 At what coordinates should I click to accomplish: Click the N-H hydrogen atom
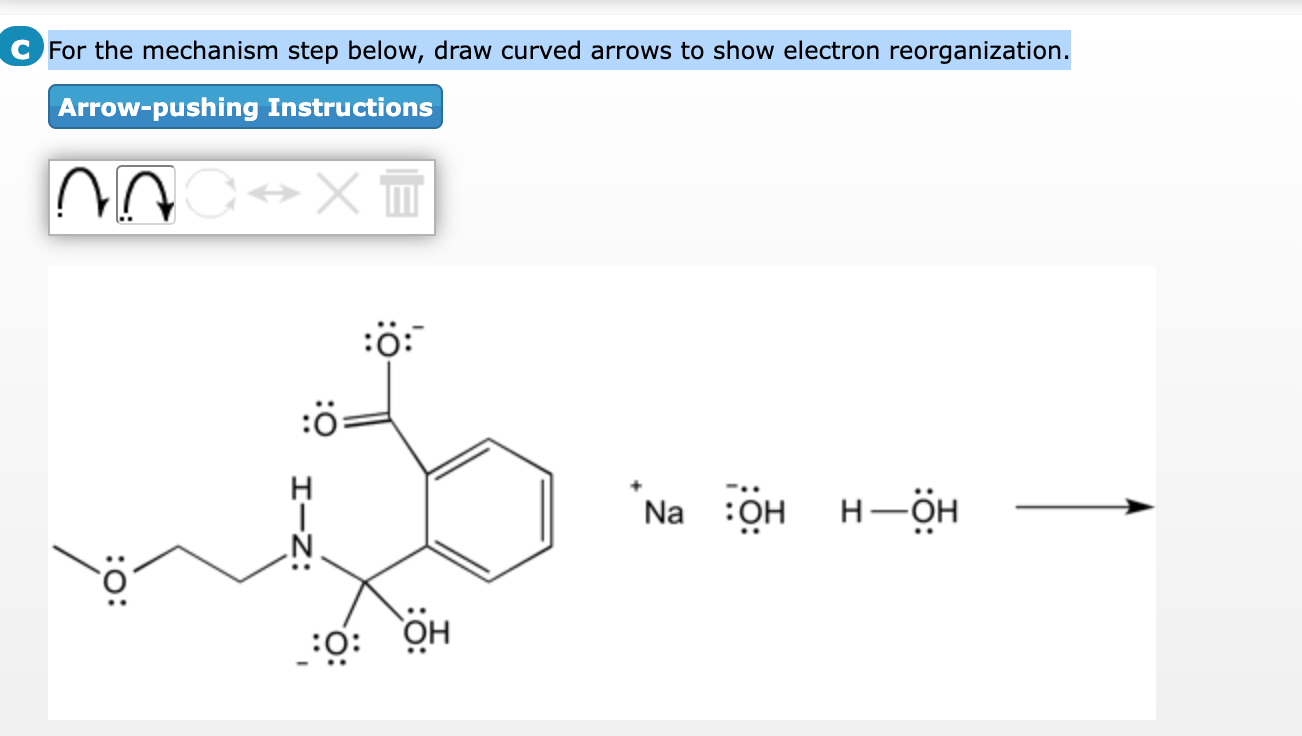[300, 487]
